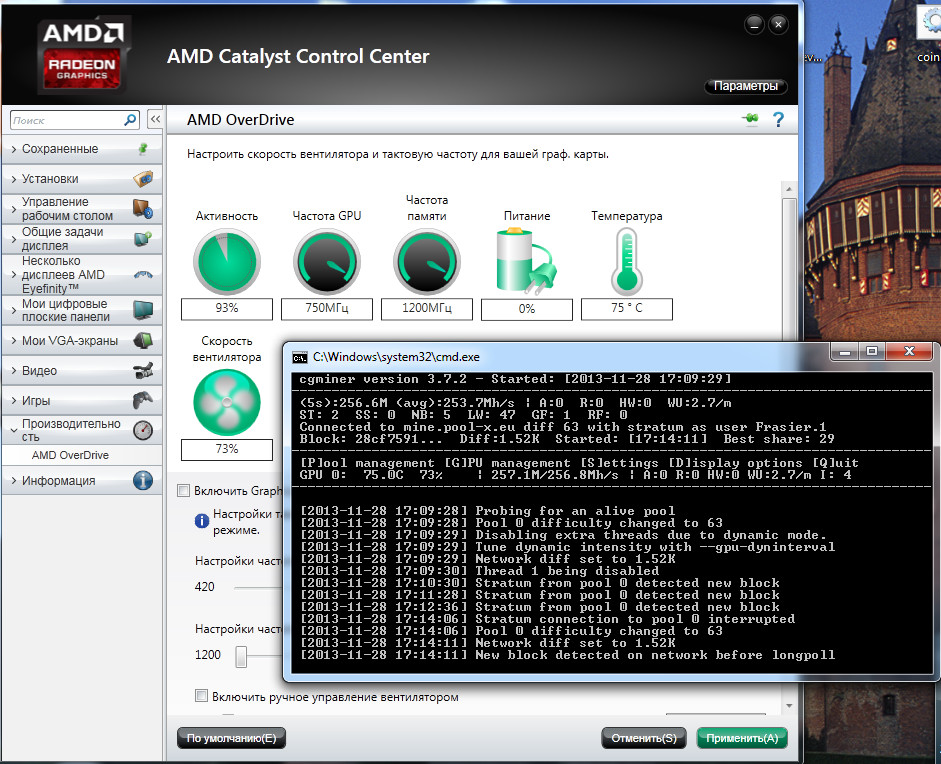Click the Общие задачи дисплея icon

click(143, 238)
